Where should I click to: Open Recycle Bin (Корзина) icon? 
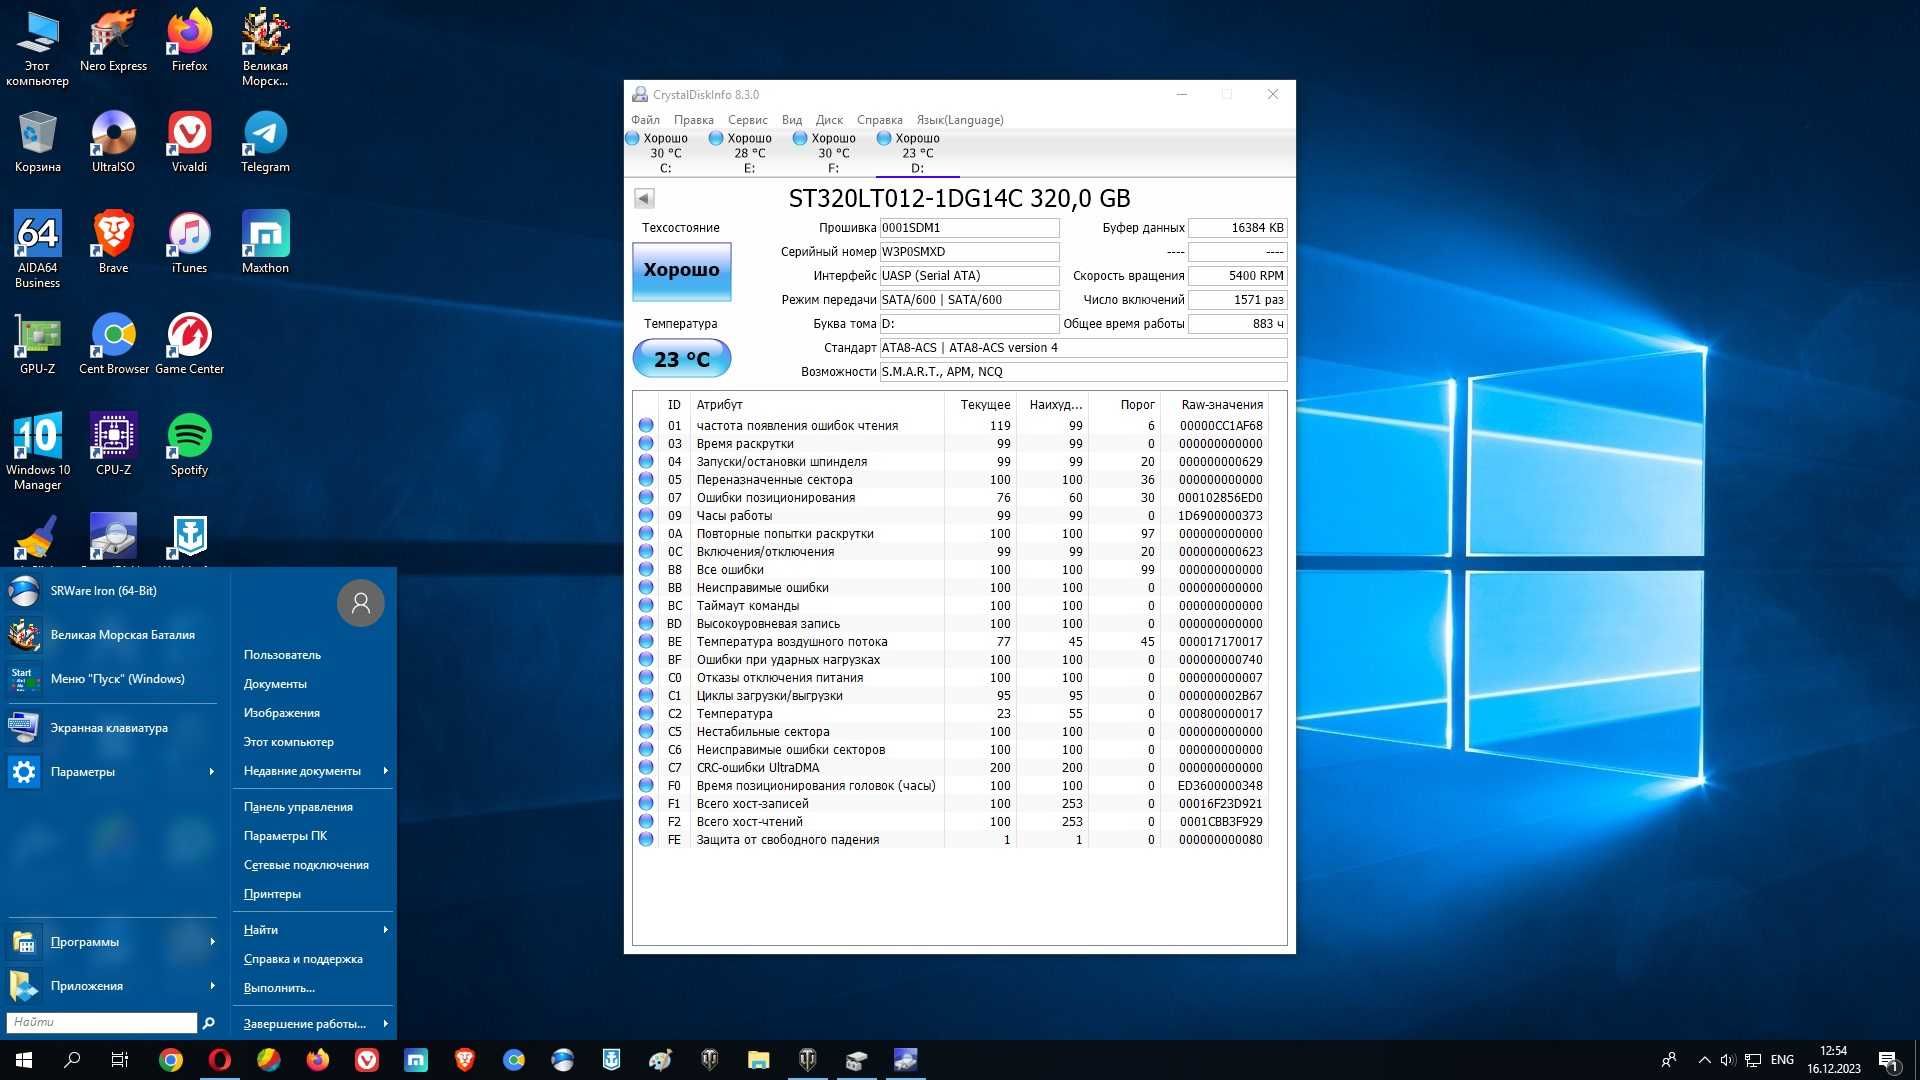pos(38,141)
